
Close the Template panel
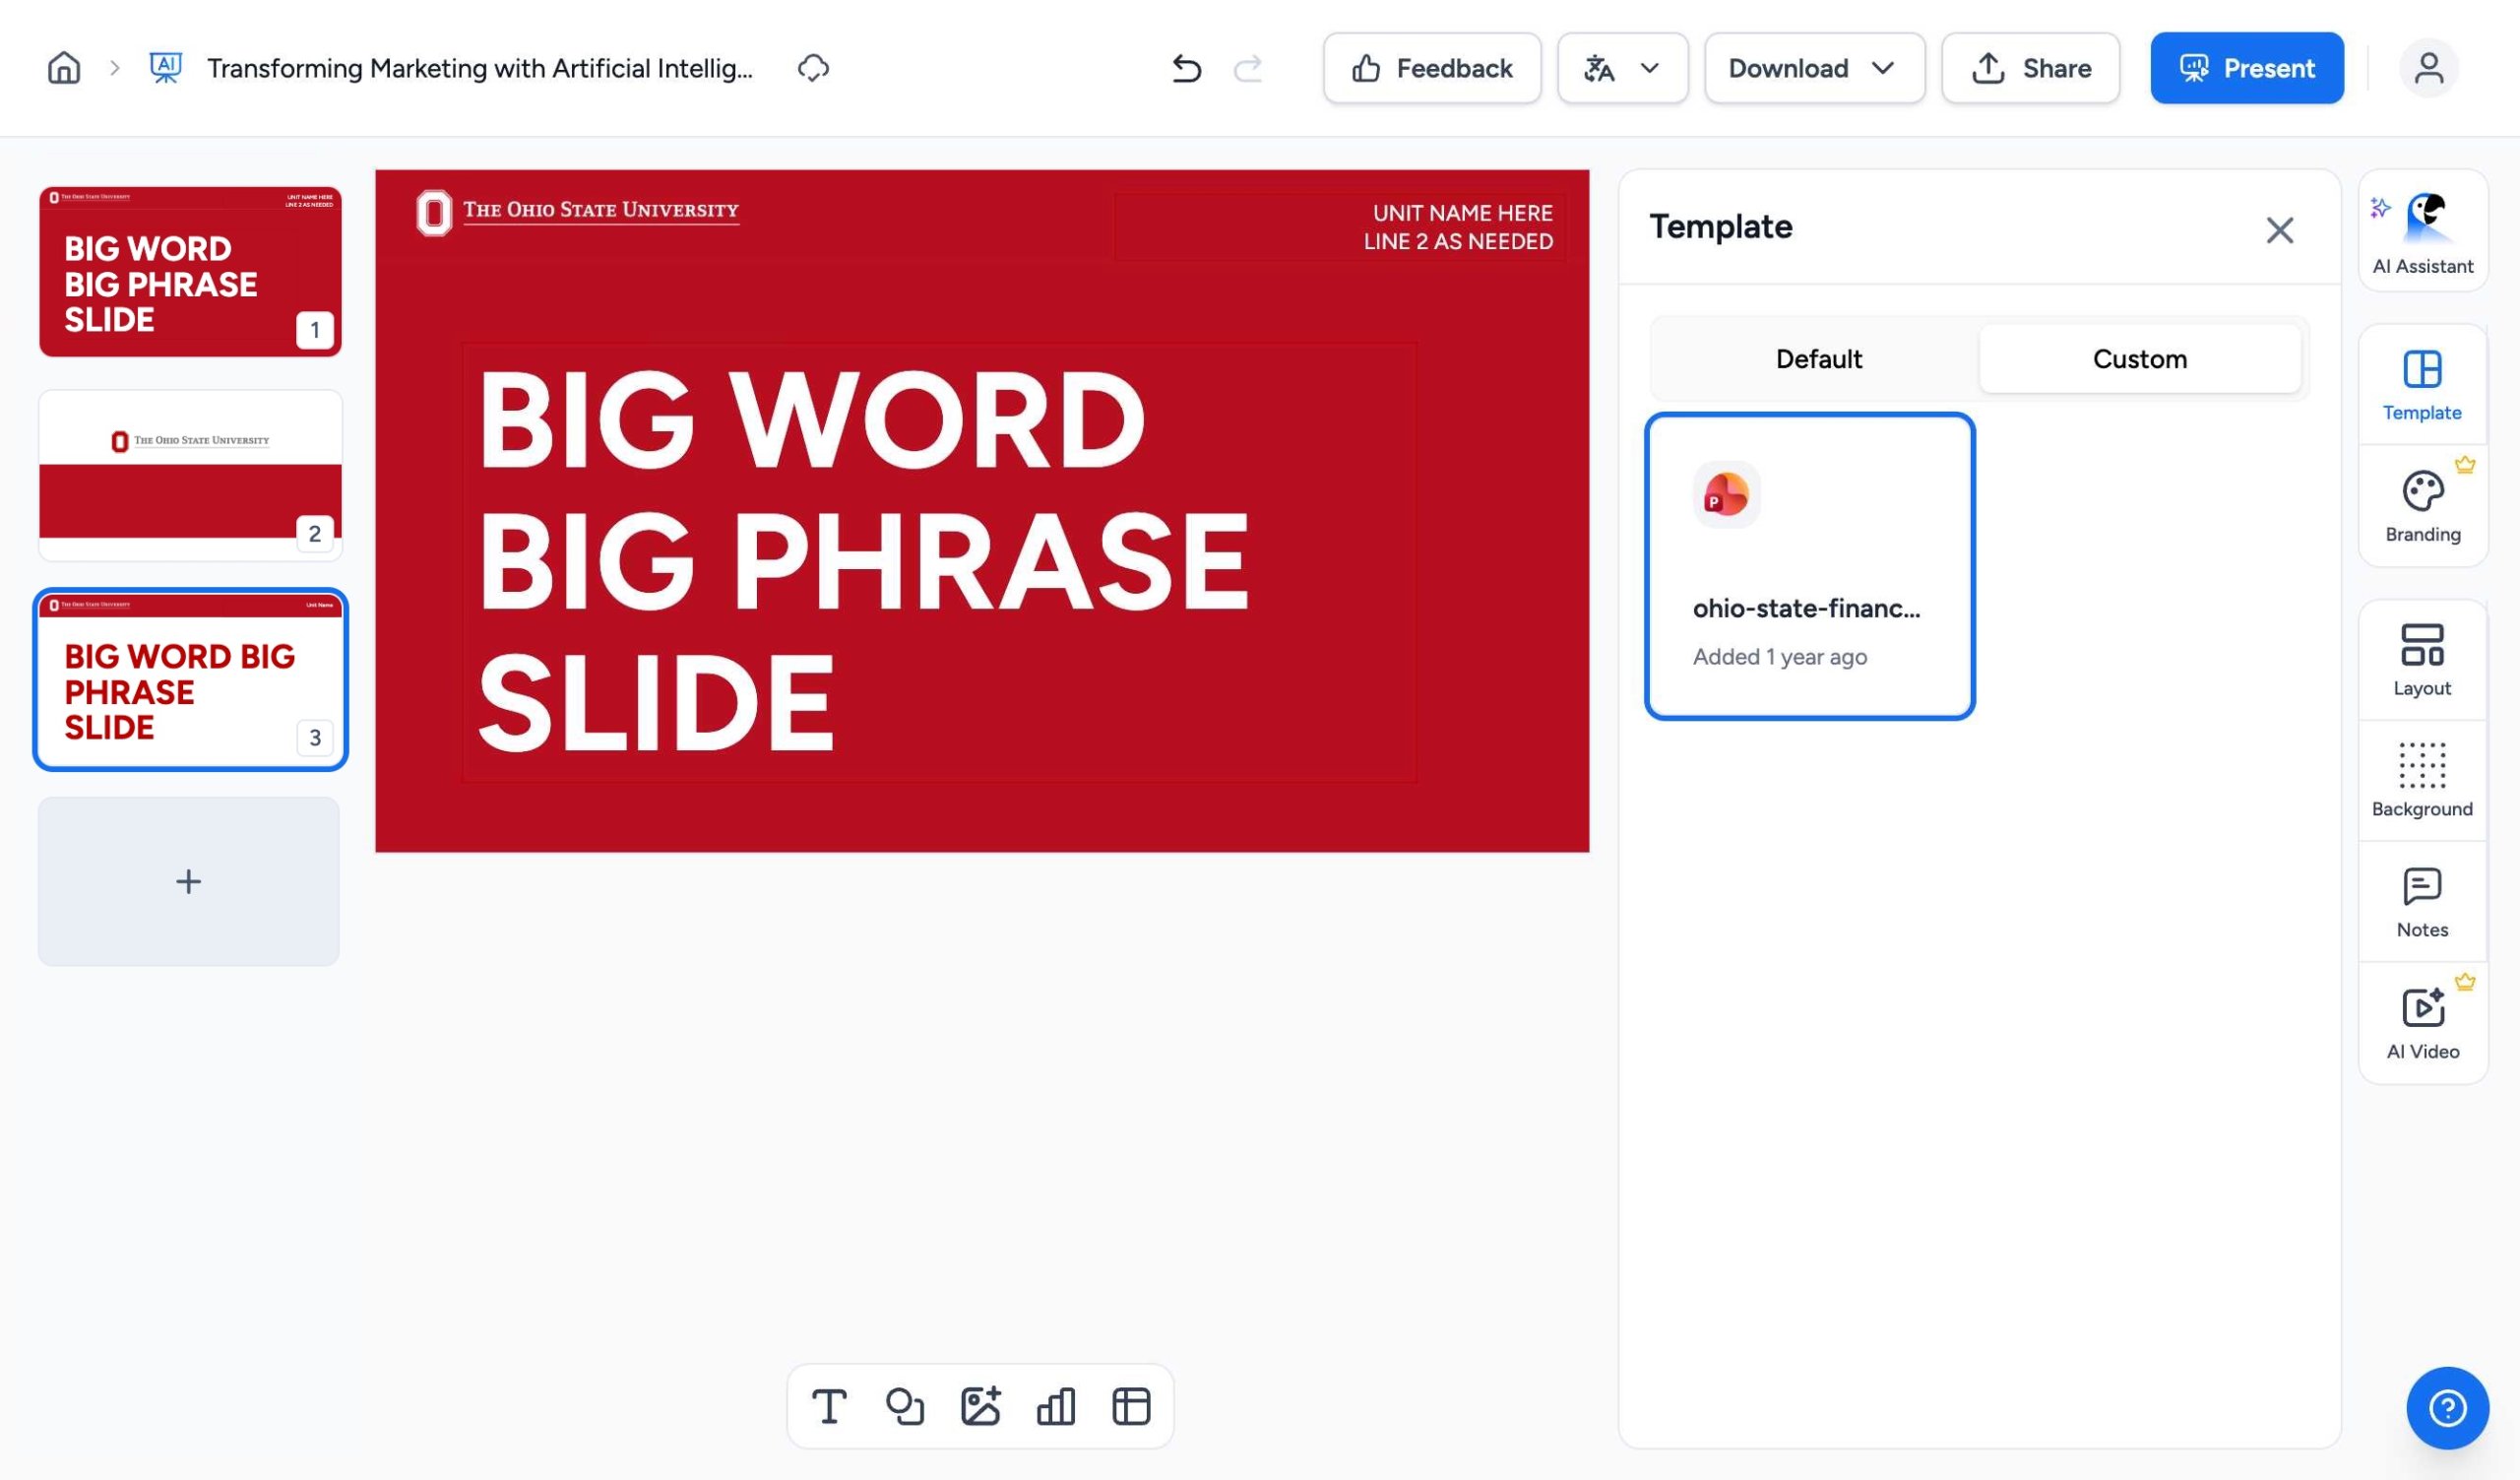pos(2280,230)
